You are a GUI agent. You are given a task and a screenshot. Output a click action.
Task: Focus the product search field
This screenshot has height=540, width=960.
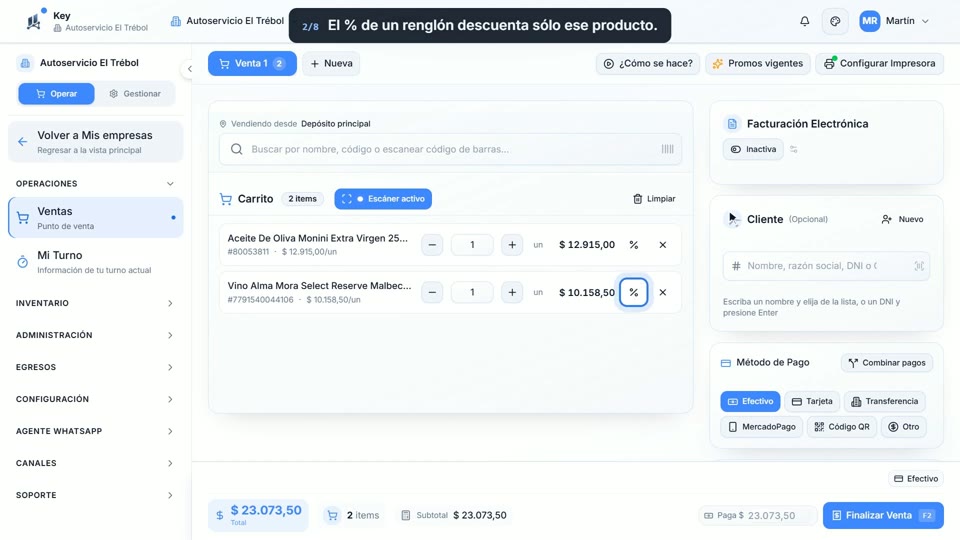(450, 149)
